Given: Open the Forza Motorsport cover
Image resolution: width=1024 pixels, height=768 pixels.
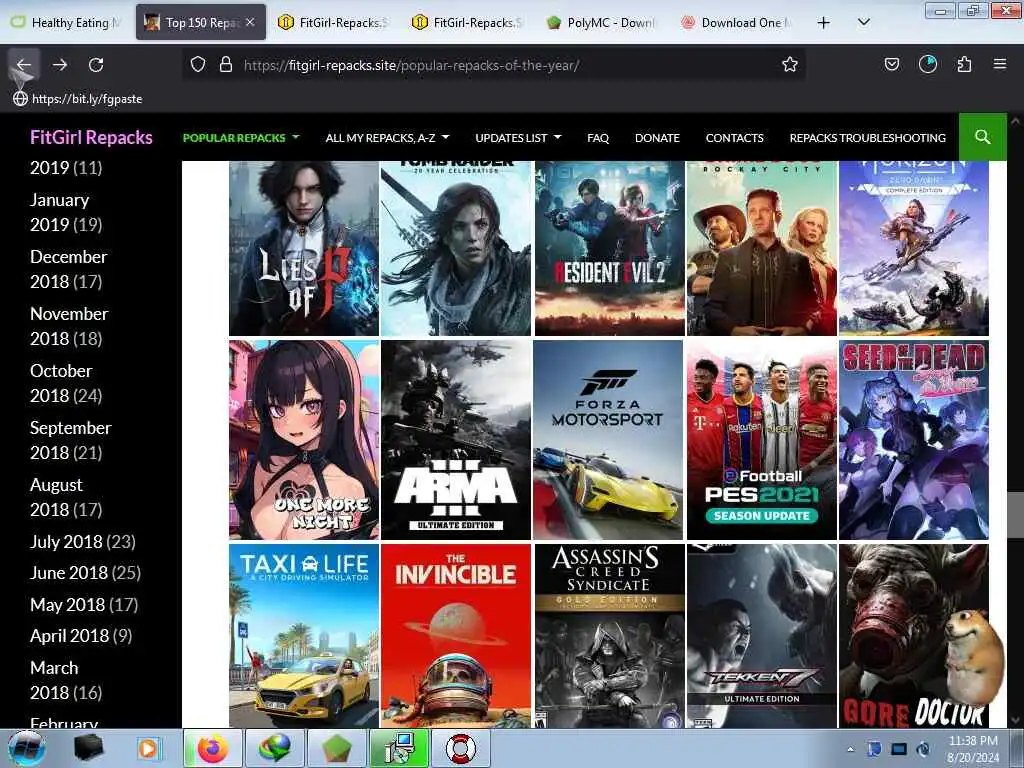Looking at the screenshot, I should [608, 440].
